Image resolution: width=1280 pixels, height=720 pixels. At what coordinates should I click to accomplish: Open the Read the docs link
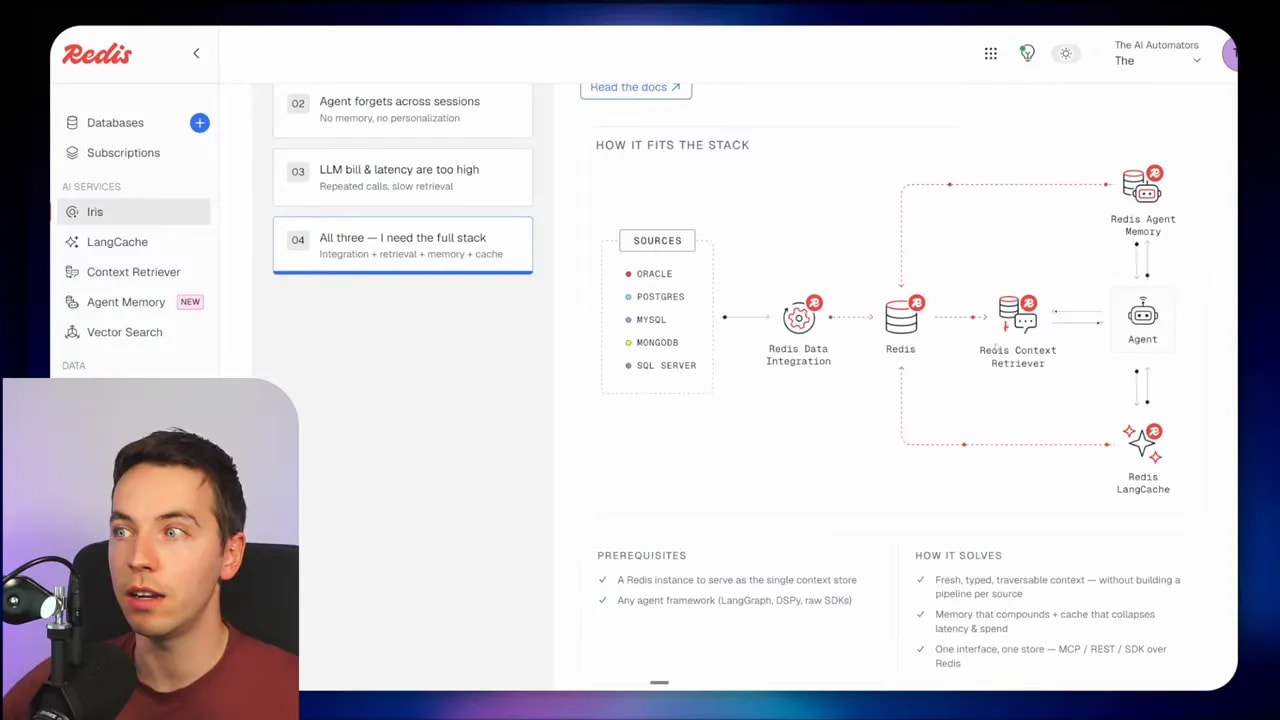[635, 87]
